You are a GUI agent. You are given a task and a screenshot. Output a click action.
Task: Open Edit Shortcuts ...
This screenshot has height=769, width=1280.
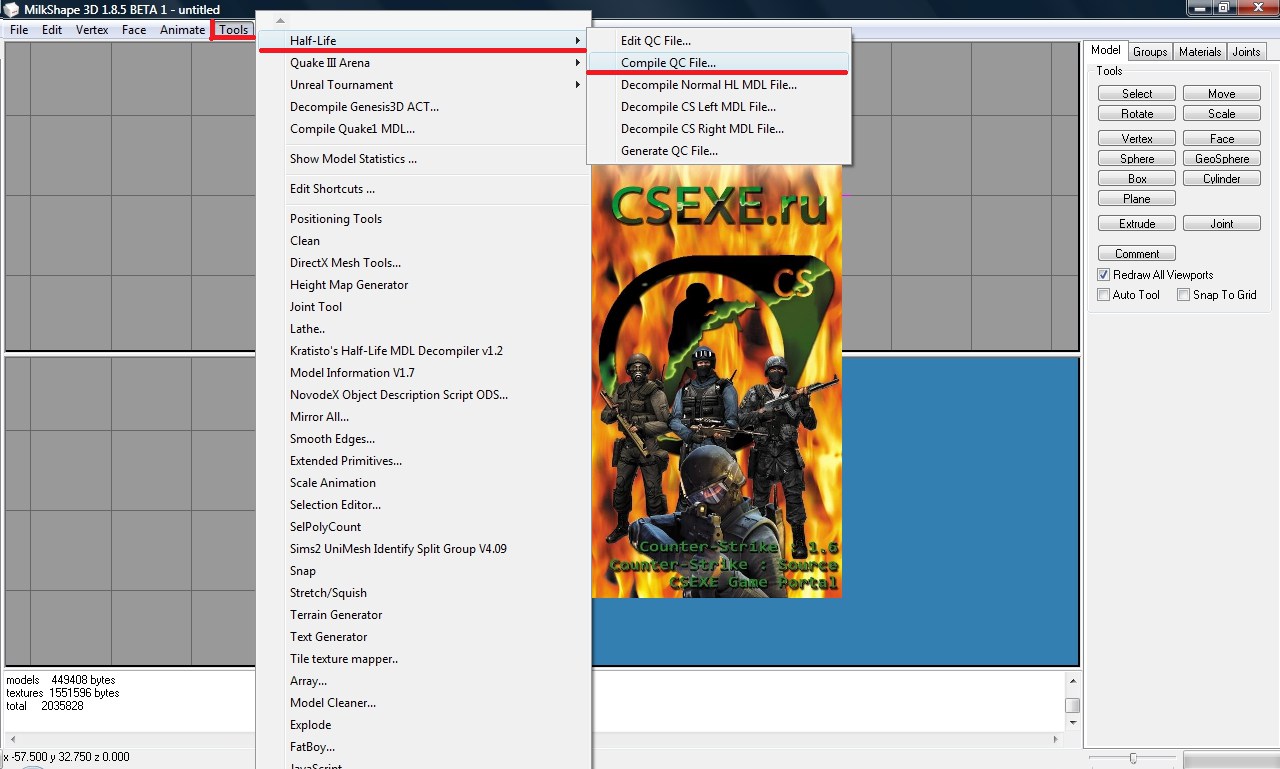[x=423, y=189]
